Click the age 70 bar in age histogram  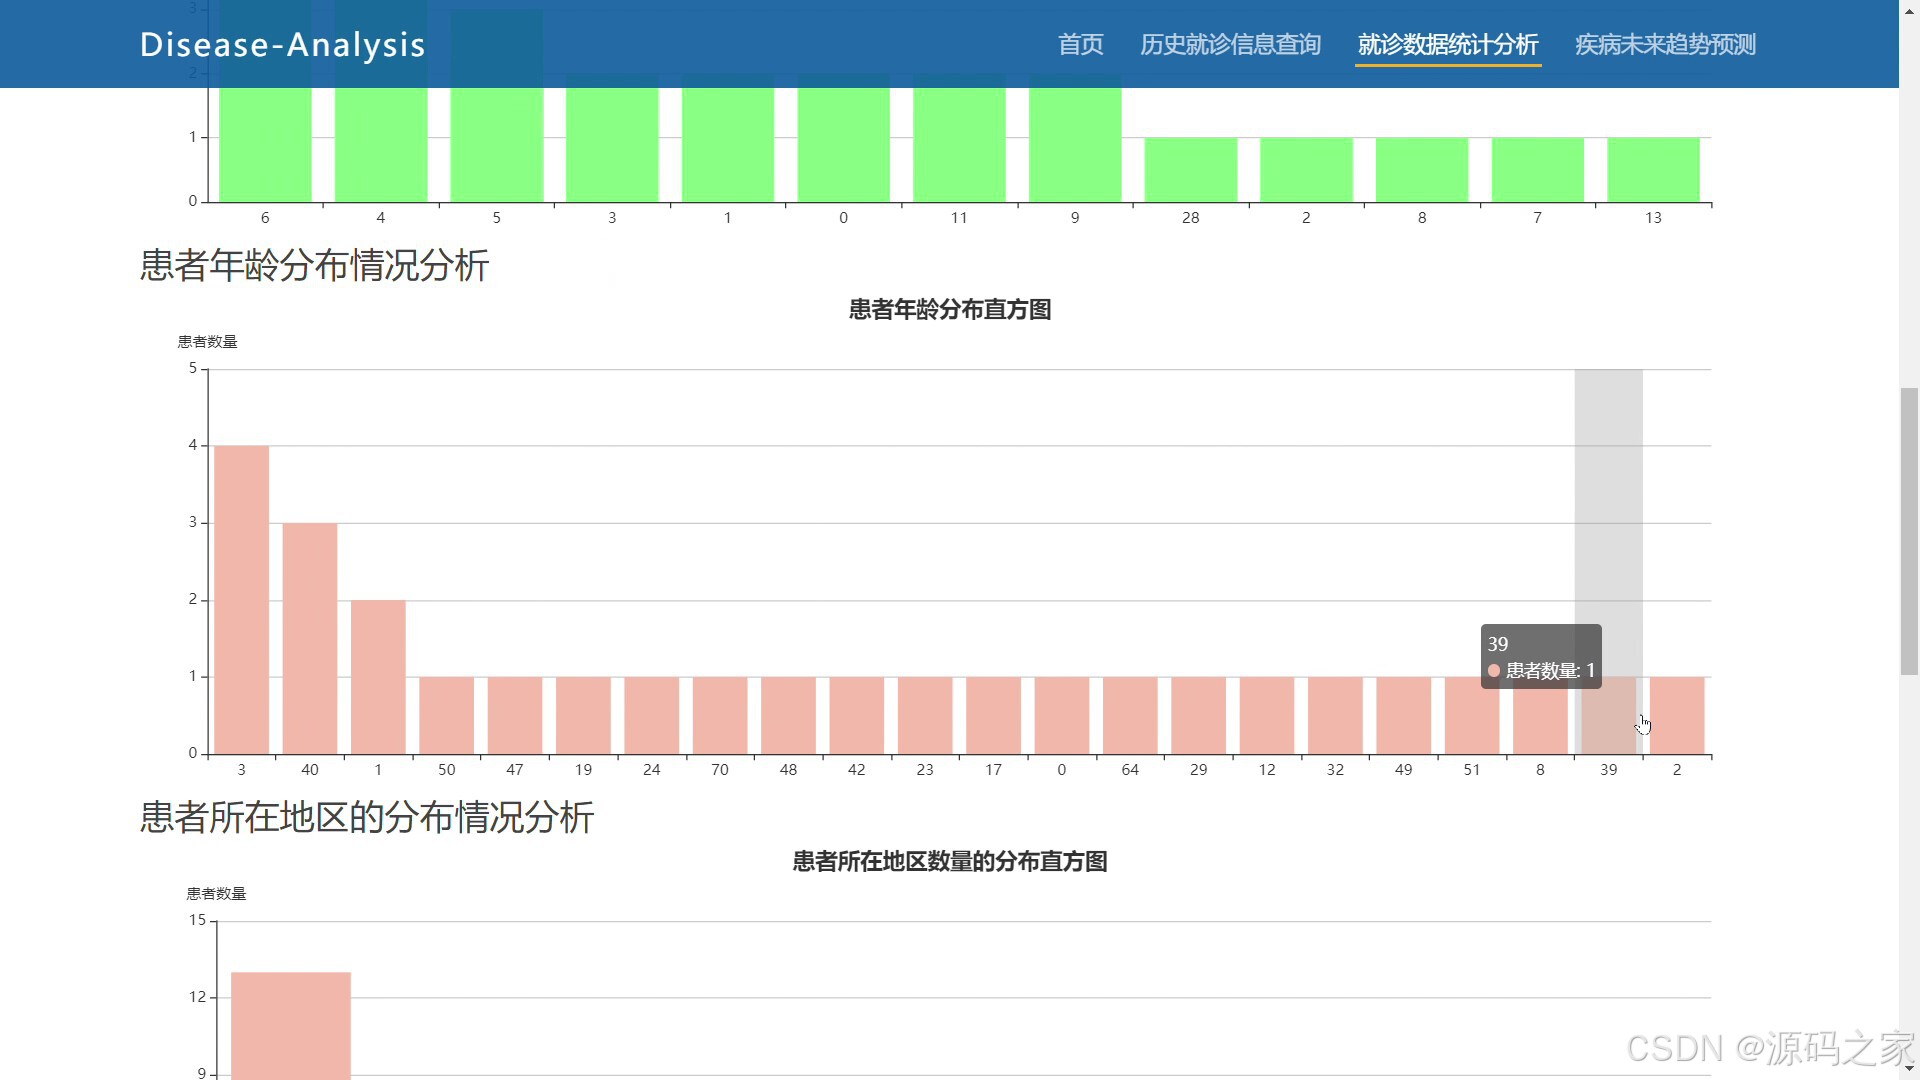tap(720, 715)
